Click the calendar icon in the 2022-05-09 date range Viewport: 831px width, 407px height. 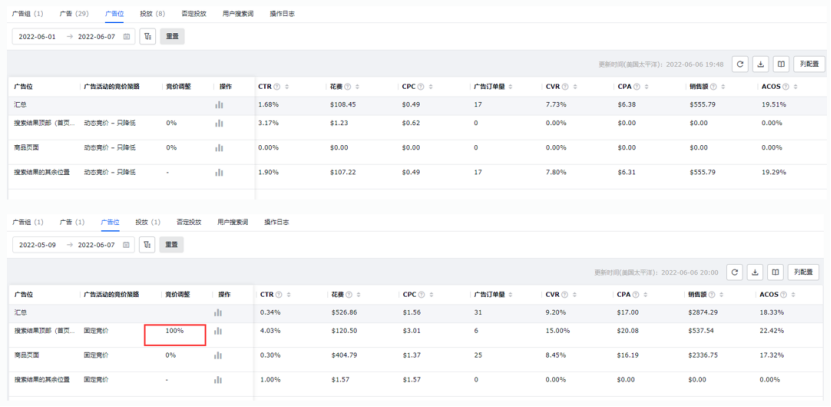point(126,245)
